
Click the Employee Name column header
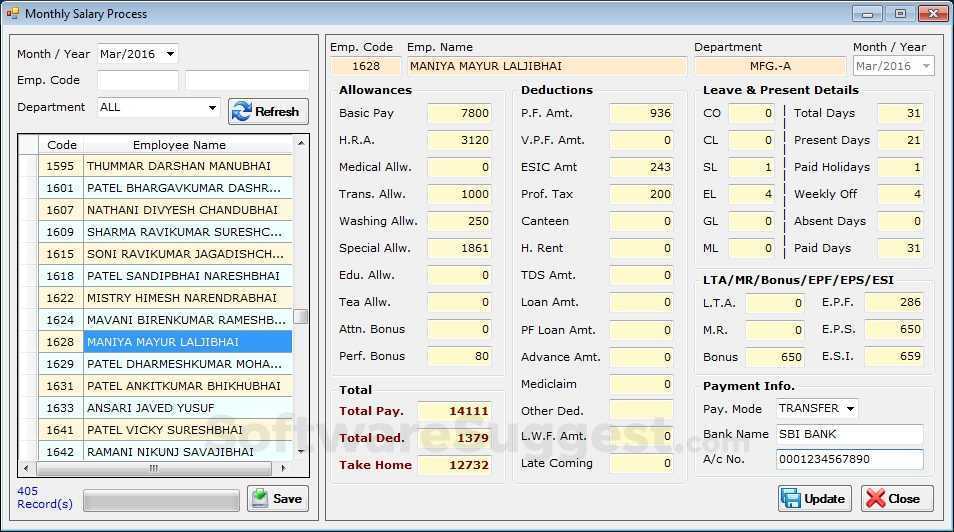tap(180, 145)
